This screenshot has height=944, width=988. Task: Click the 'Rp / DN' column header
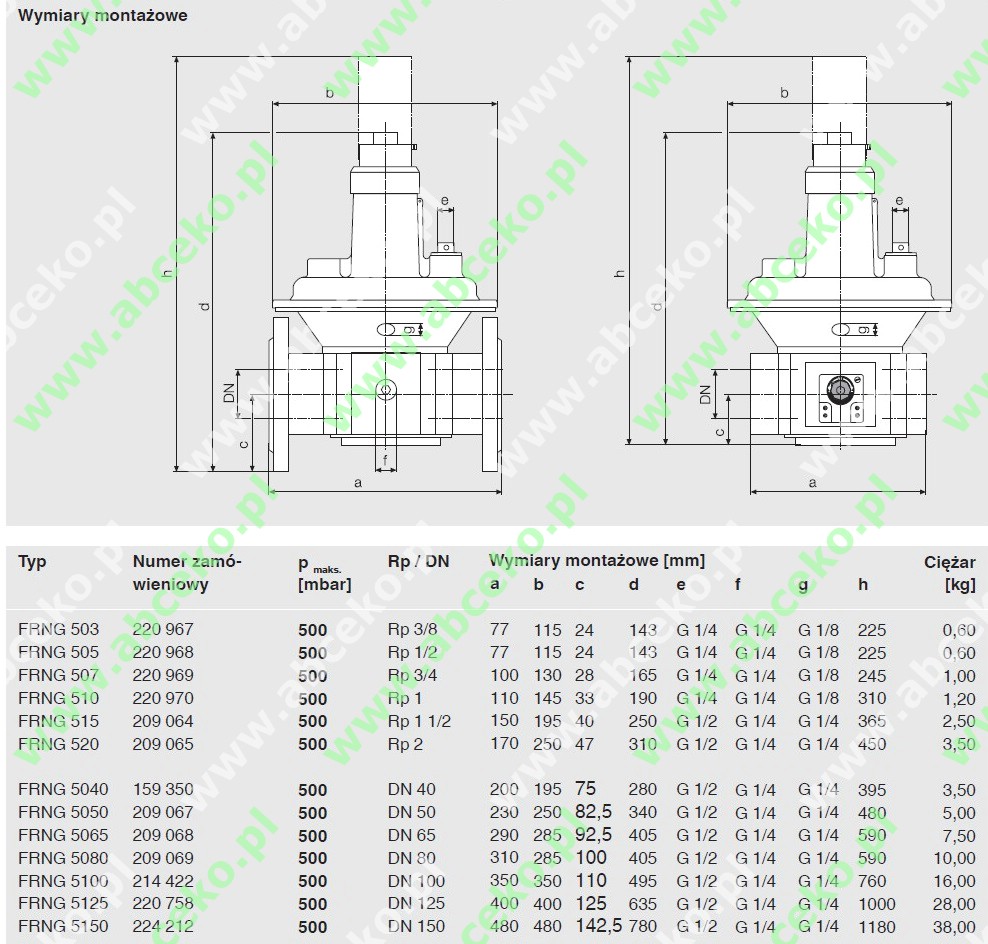418,561
